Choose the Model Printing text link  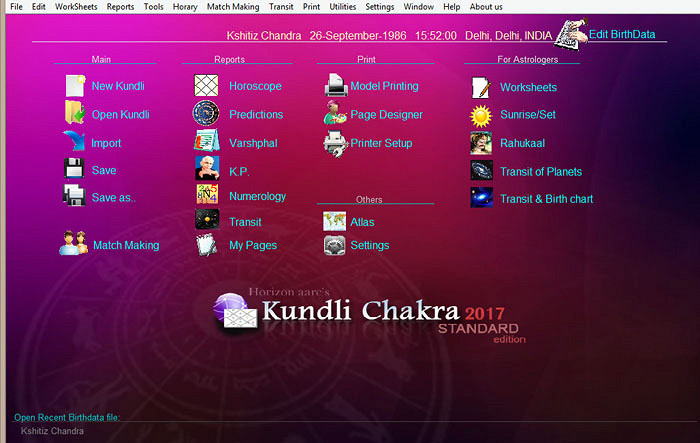pos(384,86)
